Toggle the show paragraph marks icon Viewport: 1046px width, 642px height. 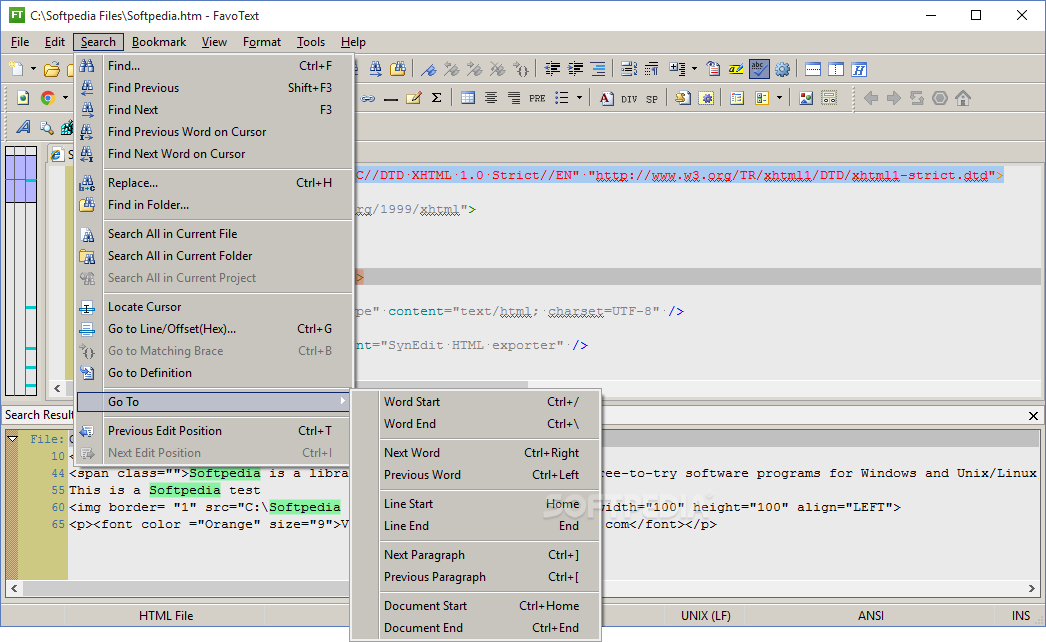(651, 69)
